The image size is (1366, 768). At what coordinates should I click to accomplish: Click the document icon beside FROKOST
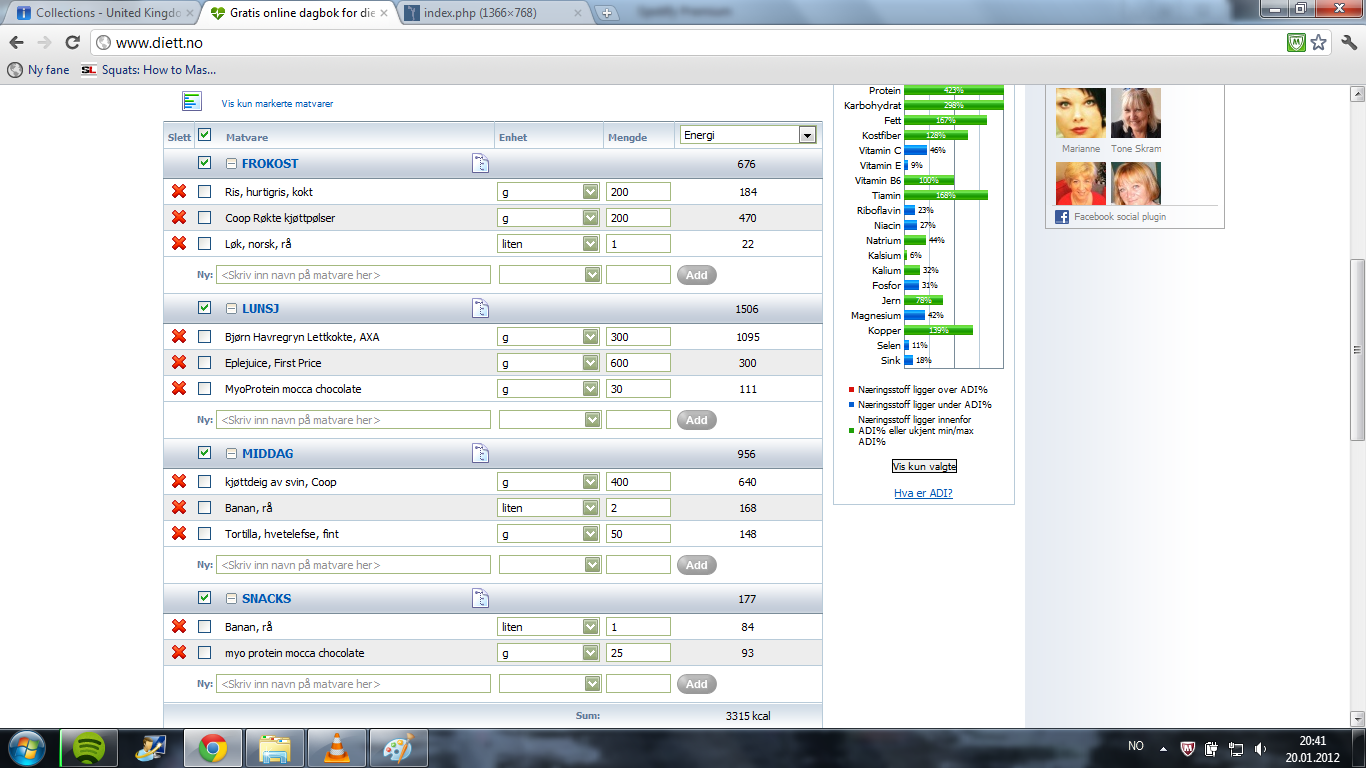(x=481, y=164)
